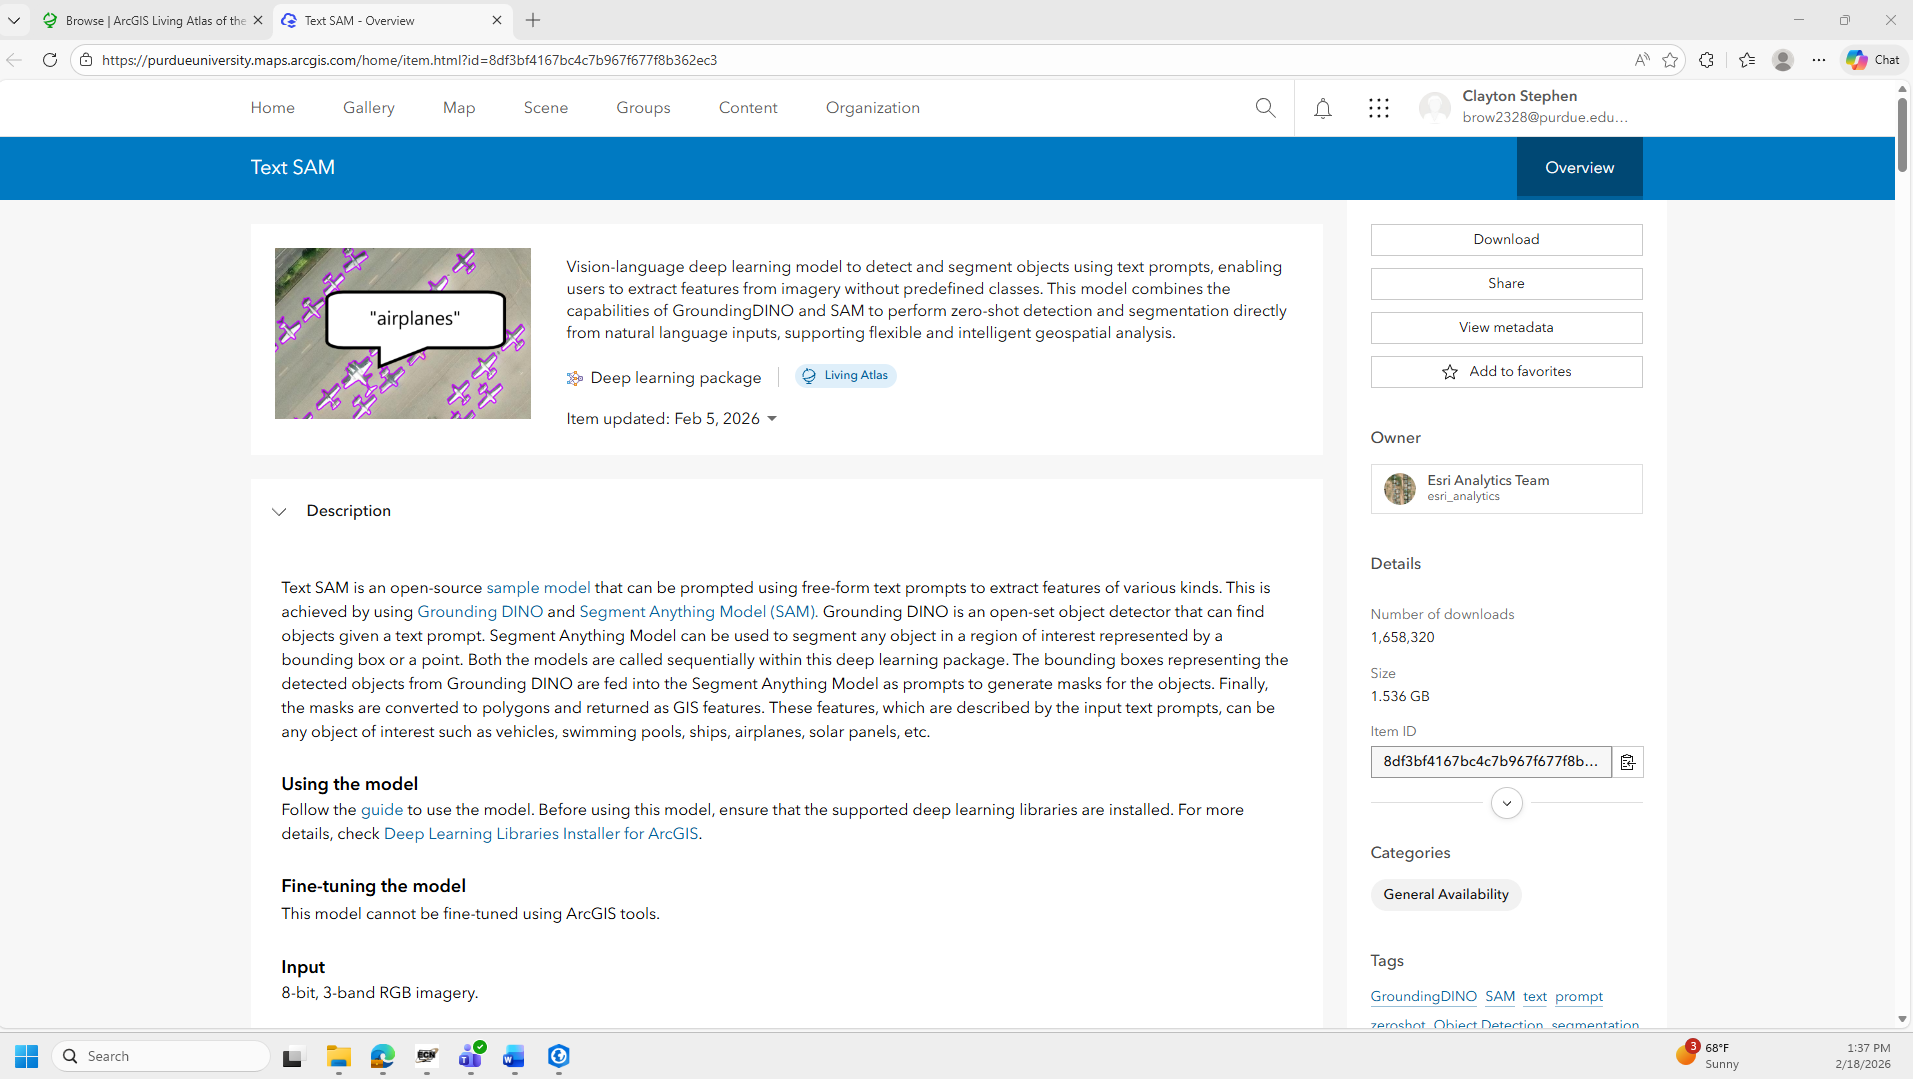Toggle the address bar favorites star
Viewport: 1913px width, 1079px height.
[x=1671, y=60]
